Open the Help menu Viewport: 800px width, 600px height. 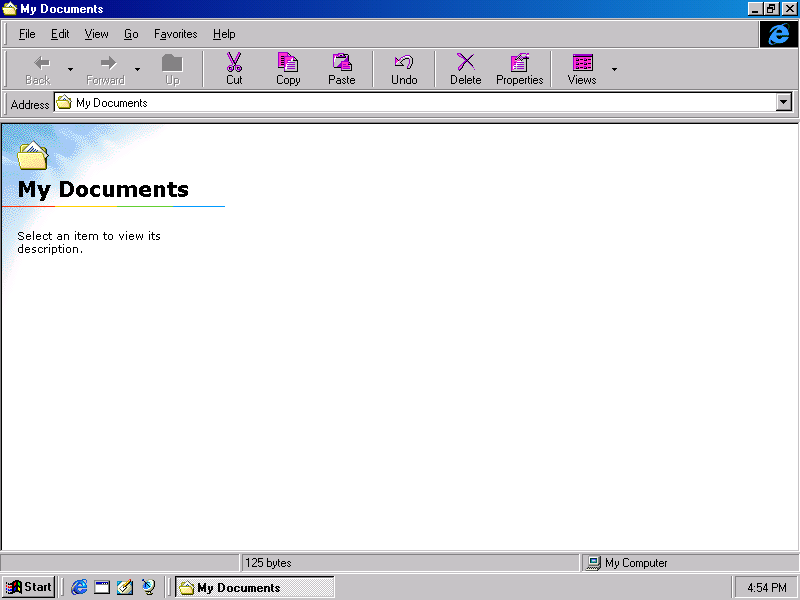coord(224,34)
